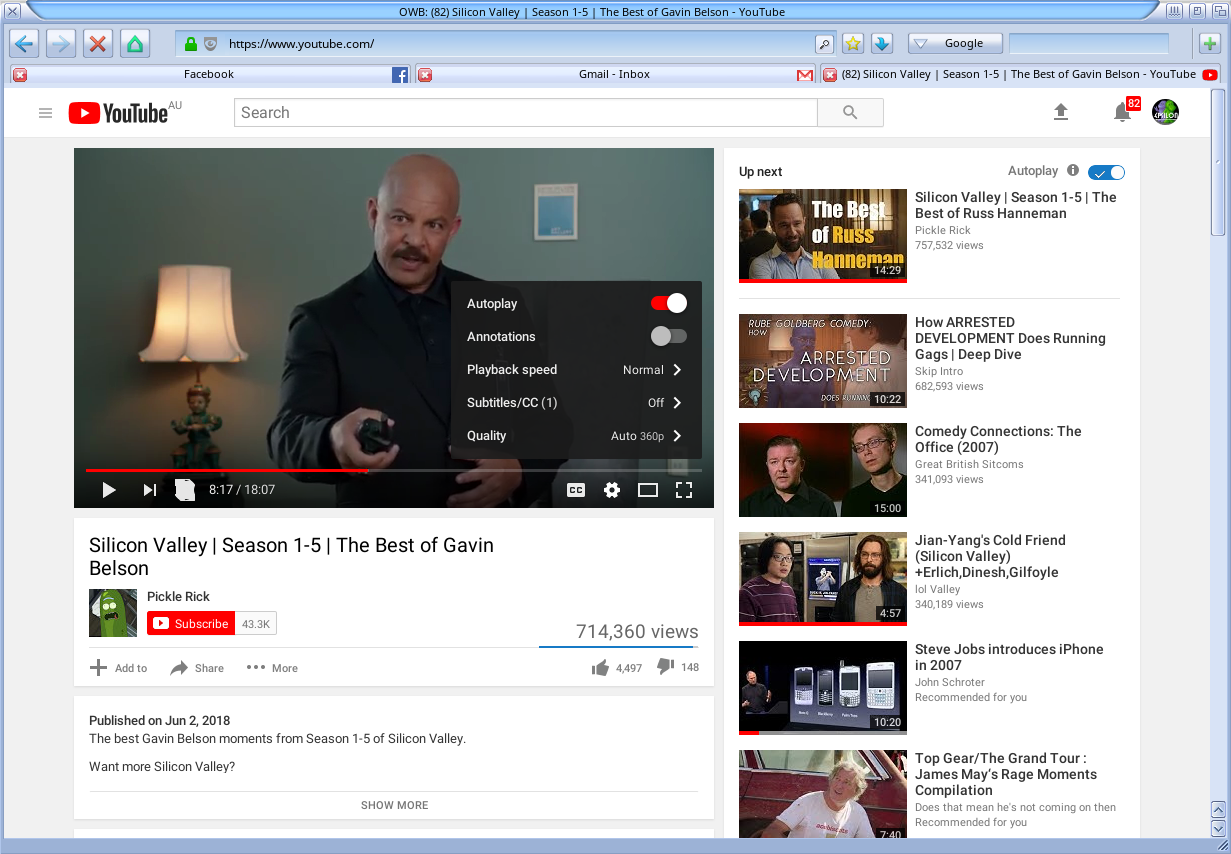Open the Pickle Rick channel avatar
Screen dimensions: 1231x854
(113, 613)
